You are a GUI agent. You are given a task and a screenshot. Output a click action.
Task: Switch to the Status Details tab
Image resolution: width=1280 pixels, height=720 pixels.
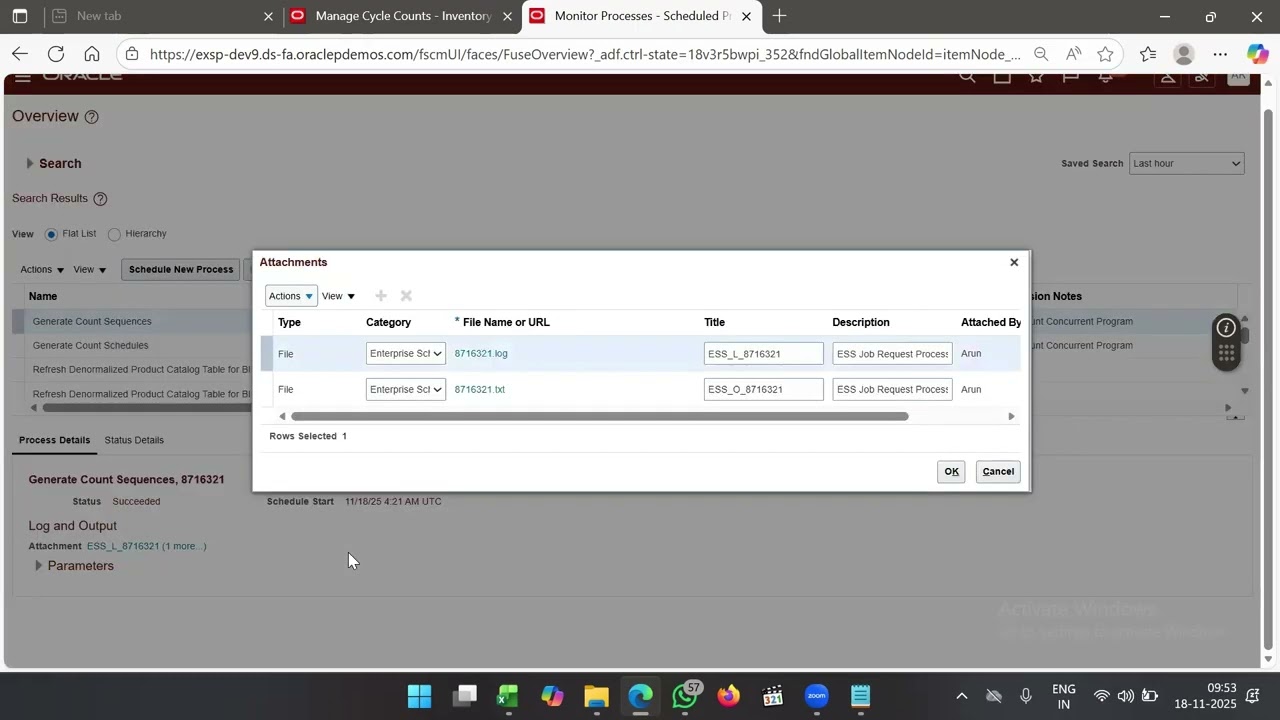(134, 440)
